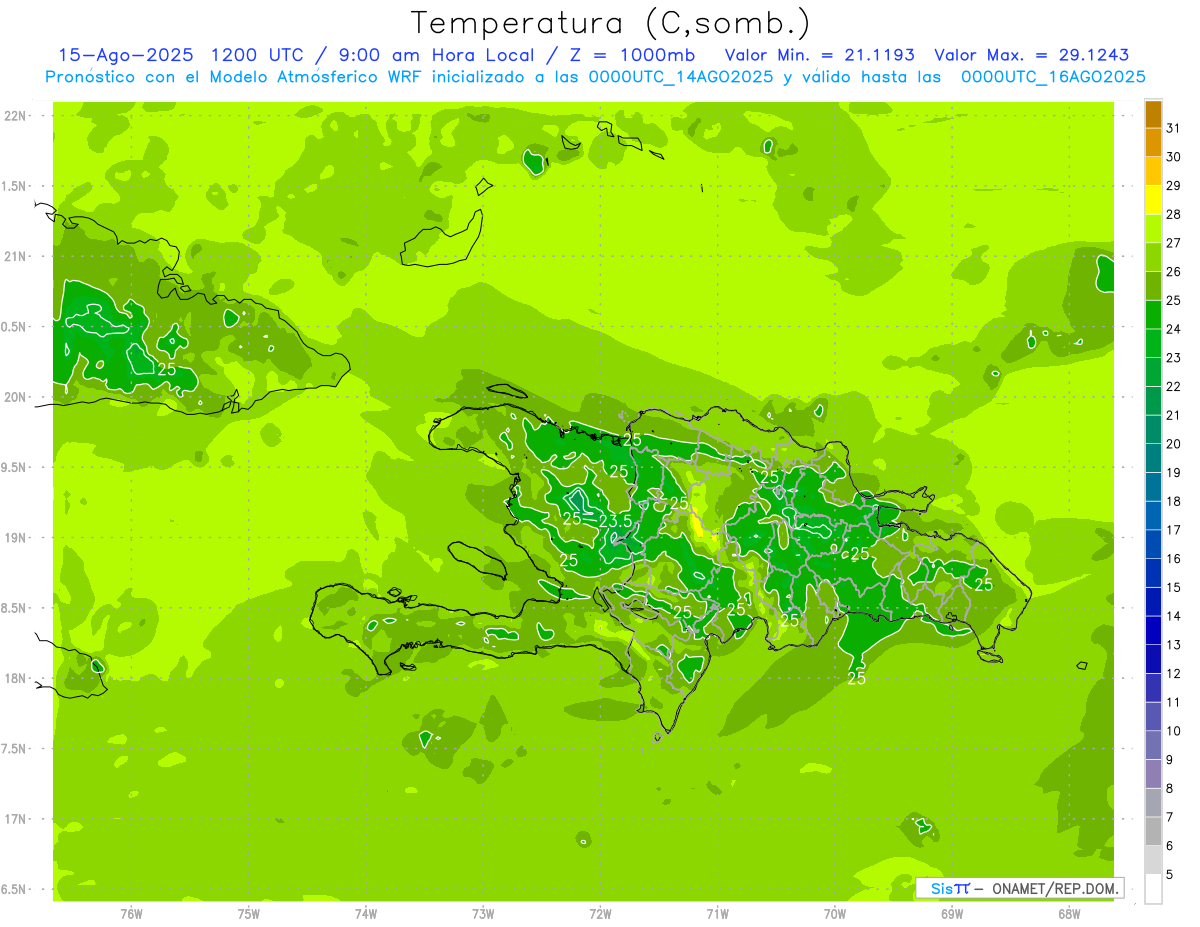Click the "21N" latitude label

[x=15, y=256]
